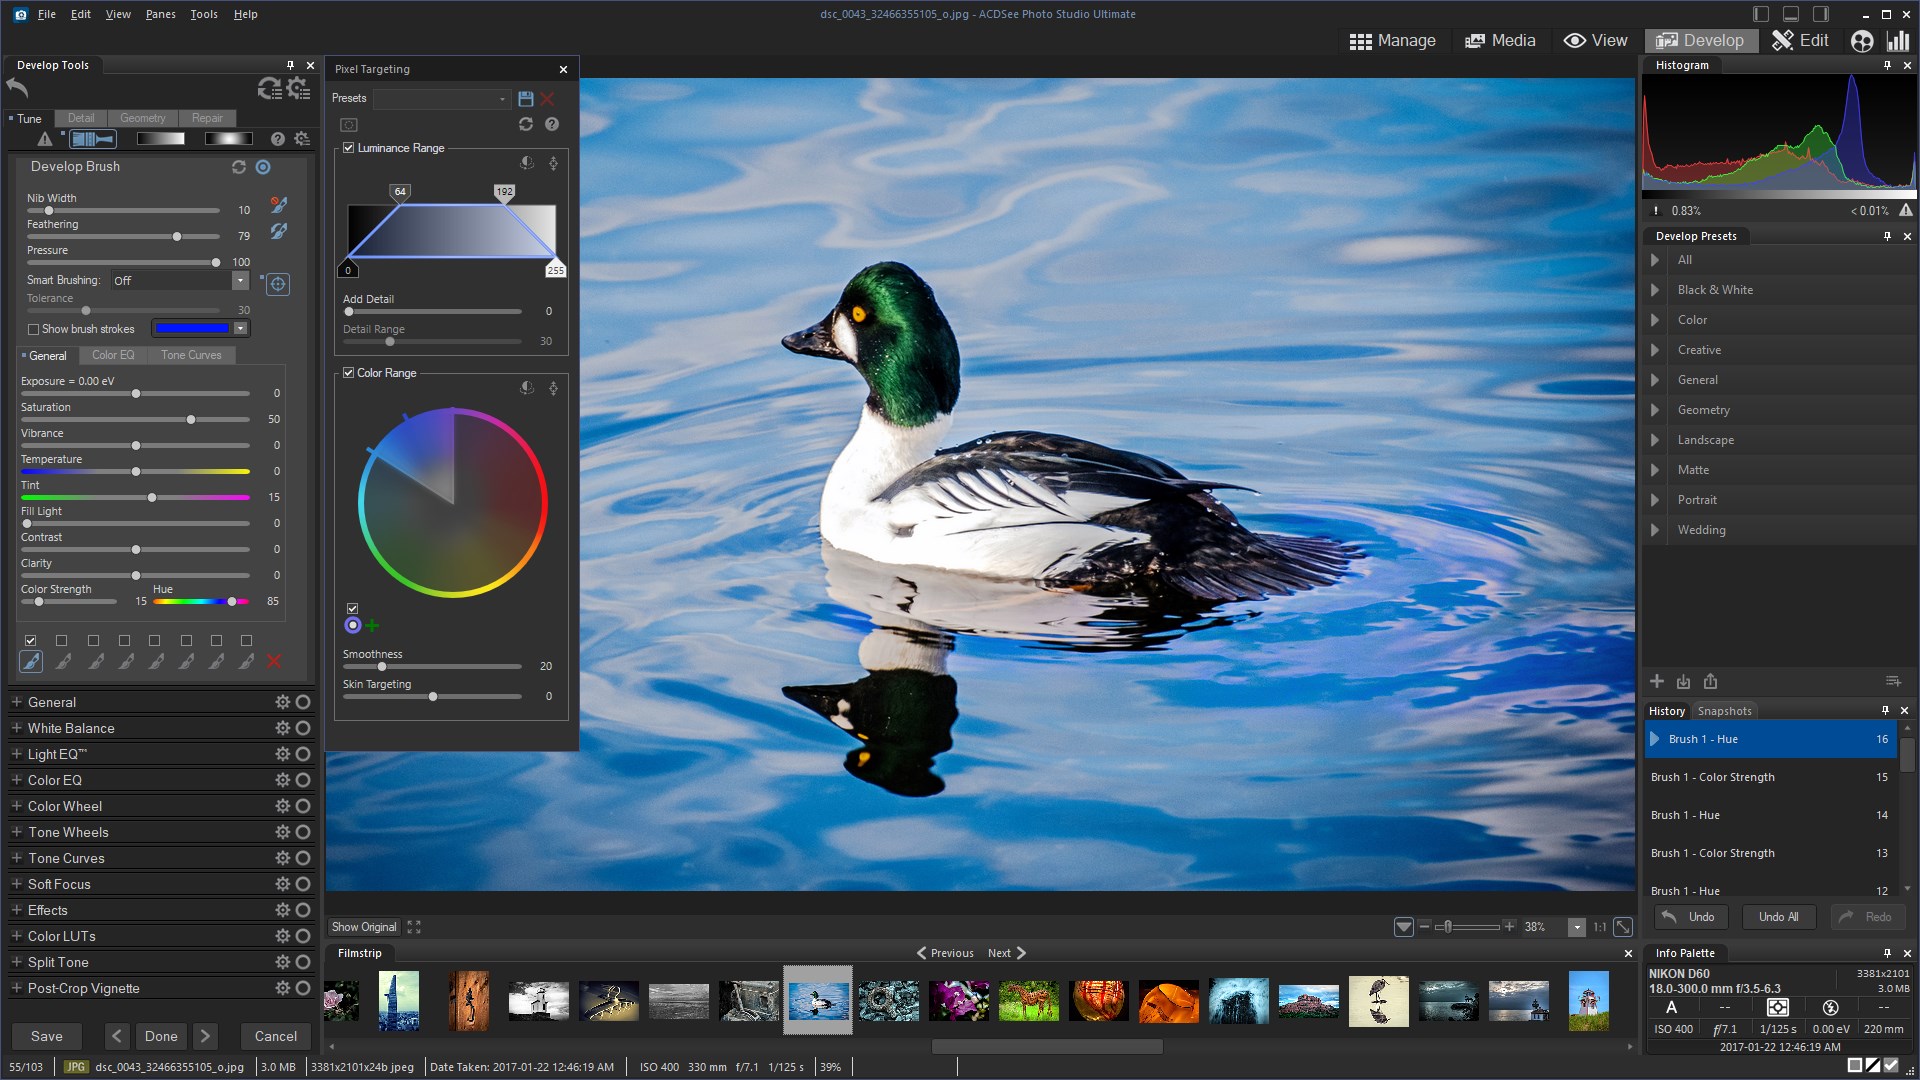Click the first brush icon below General settings
This screenshot has width=1920, height=1080.
(x=31, y=661)
